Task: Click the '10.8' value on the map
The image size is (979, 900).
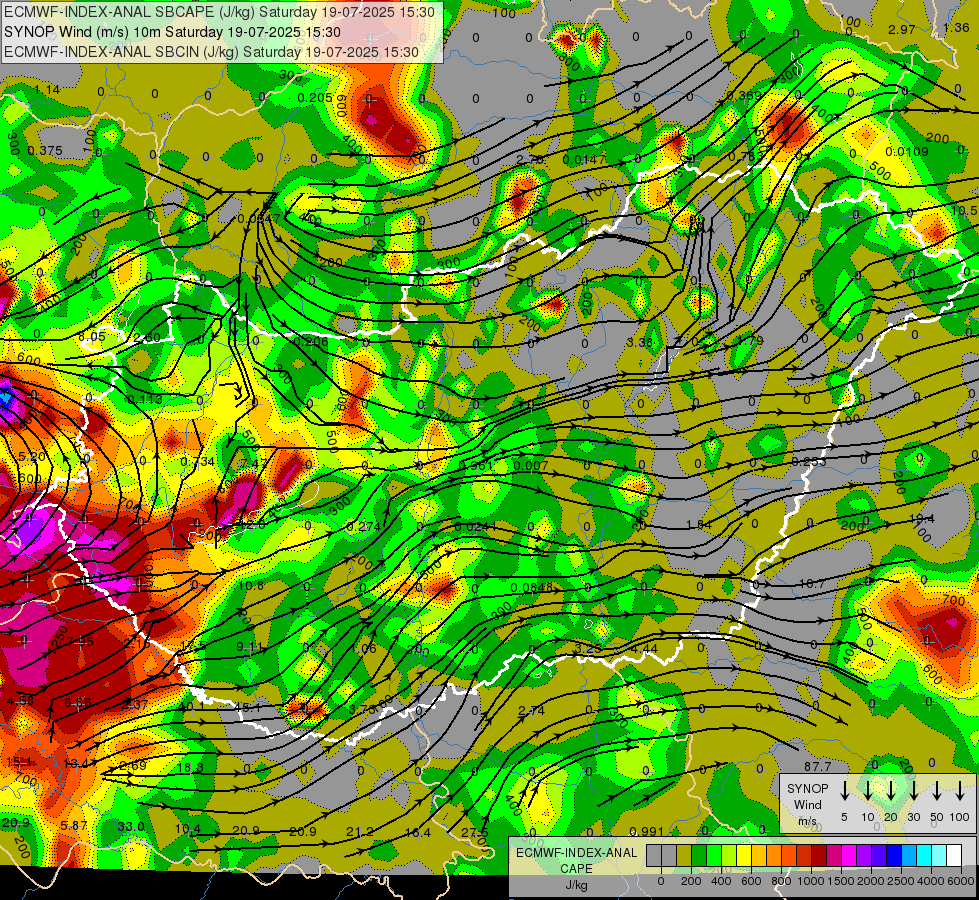Action: pos(250,585)
